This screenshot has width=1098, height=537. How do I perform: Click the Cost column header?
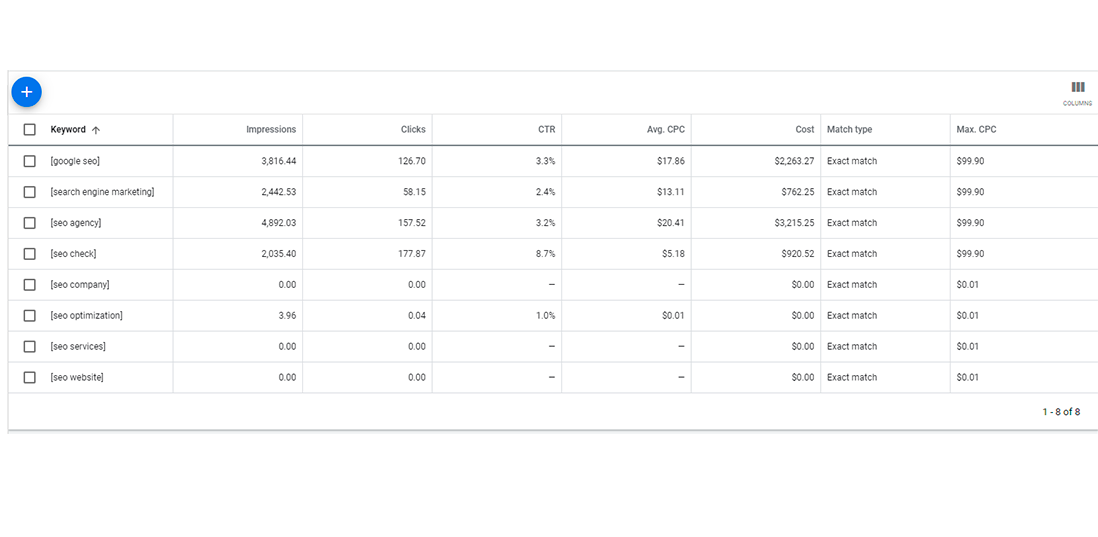[x=805, y=130]
